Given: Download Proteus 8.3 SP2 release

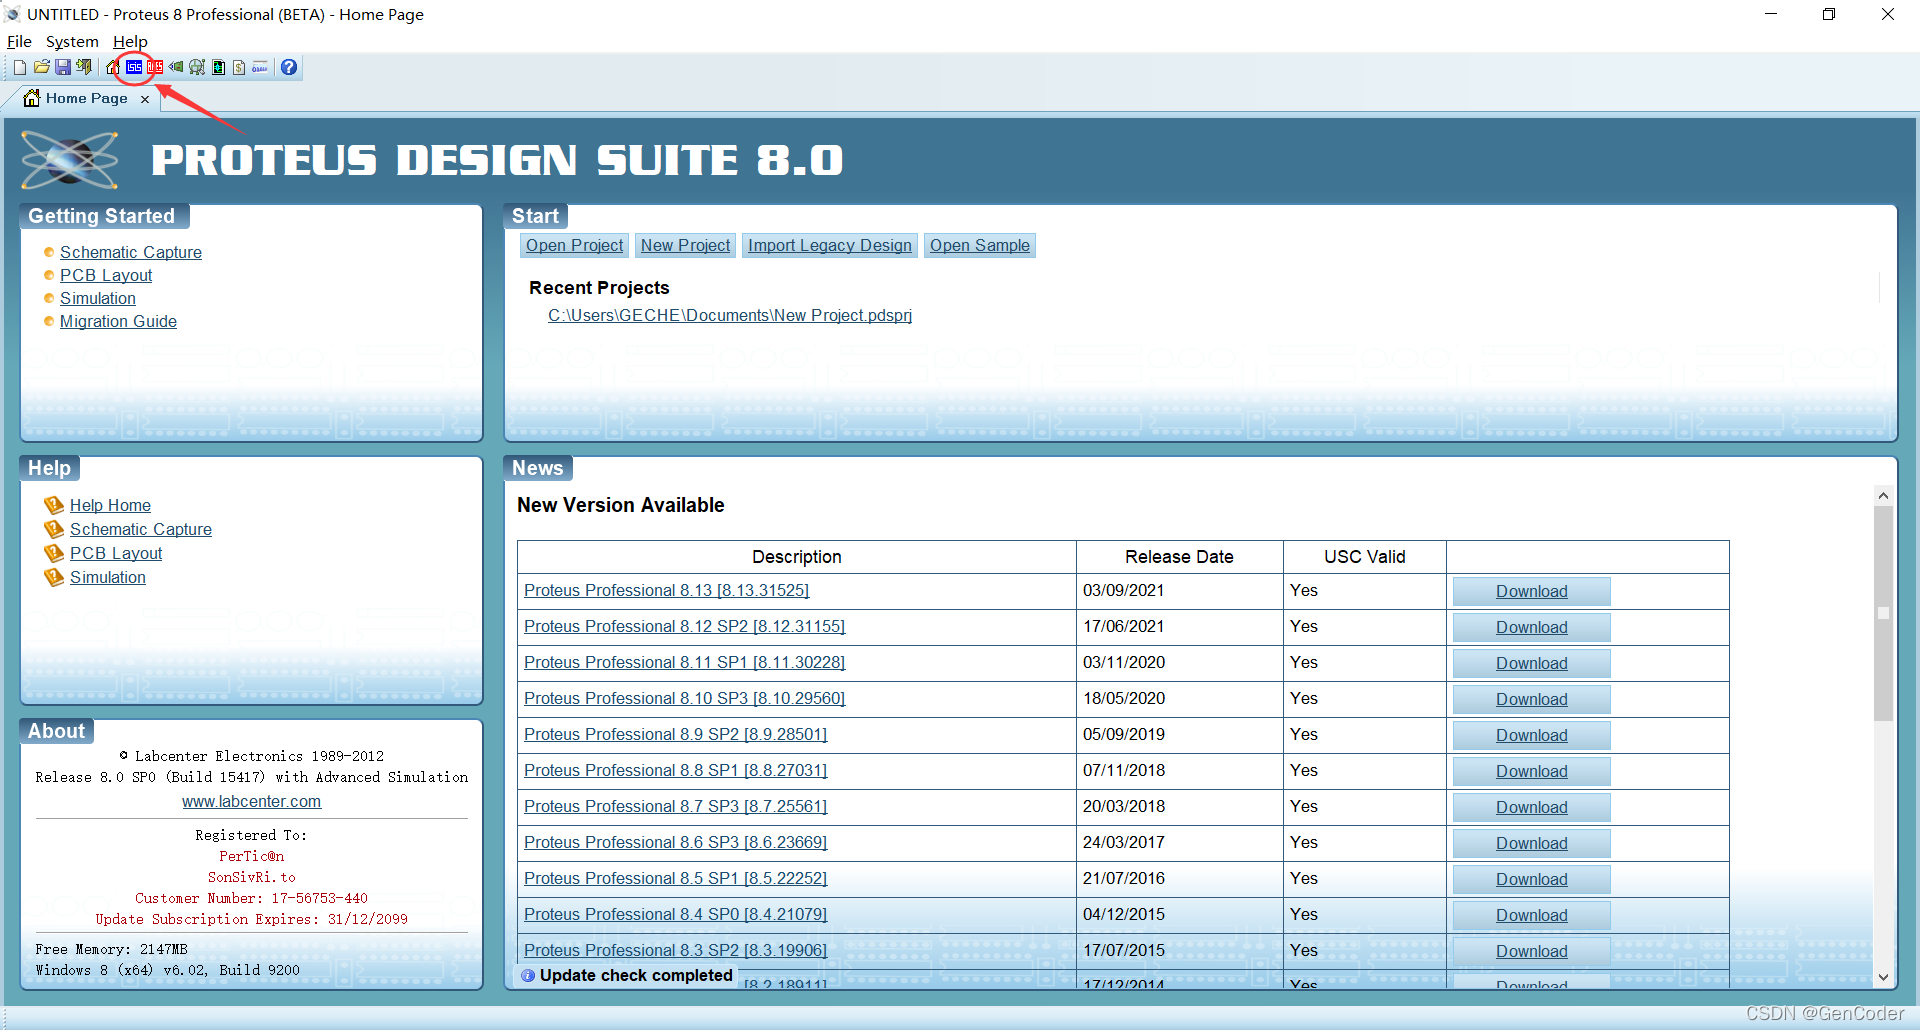Looking at the screenshot, I should (x=1531, y=951).
